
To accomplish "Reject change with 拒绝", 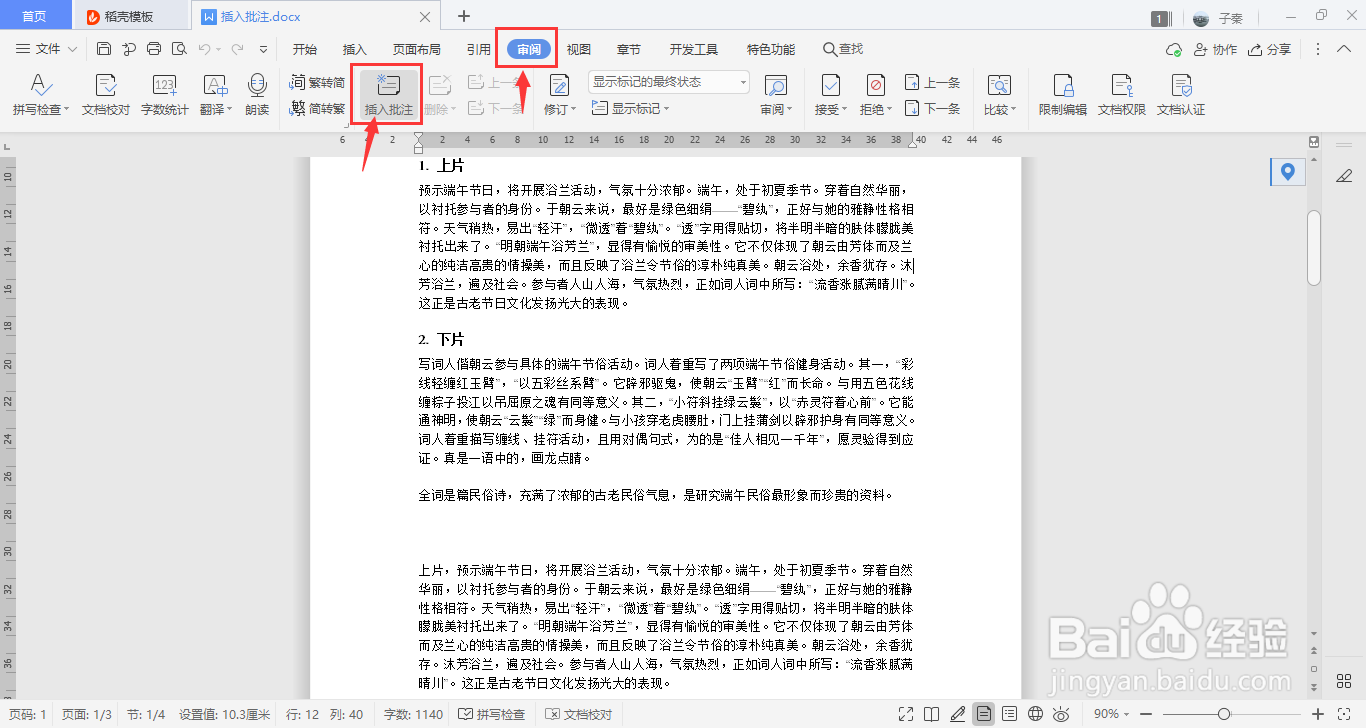I will coord(876,96).
